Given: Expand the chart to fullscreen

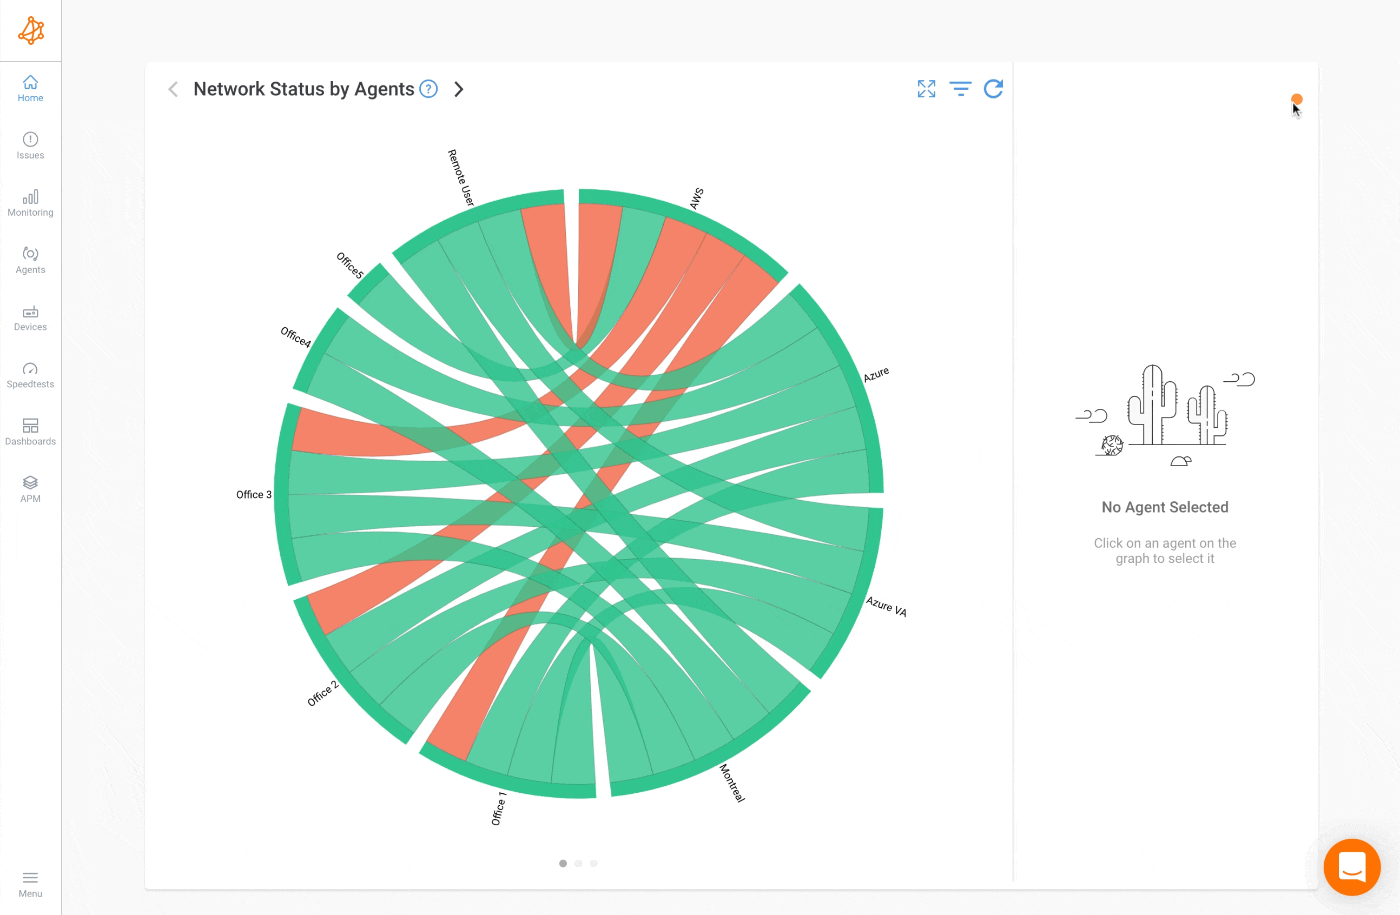Looking at the screenshot, I should (927, 89).
